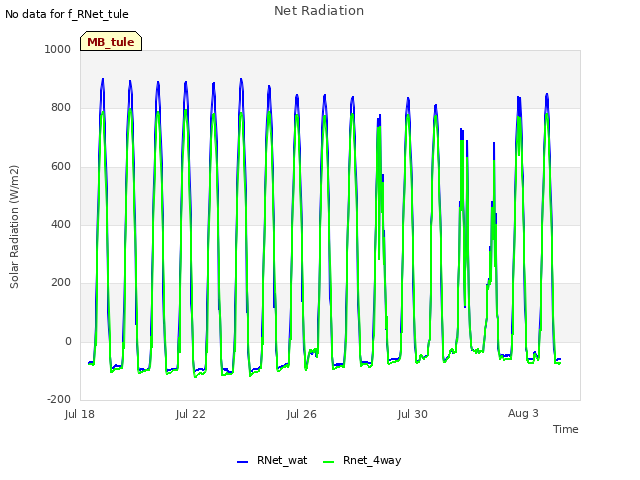Toggle the Rnet_4way legend entry

pos(362,460)
